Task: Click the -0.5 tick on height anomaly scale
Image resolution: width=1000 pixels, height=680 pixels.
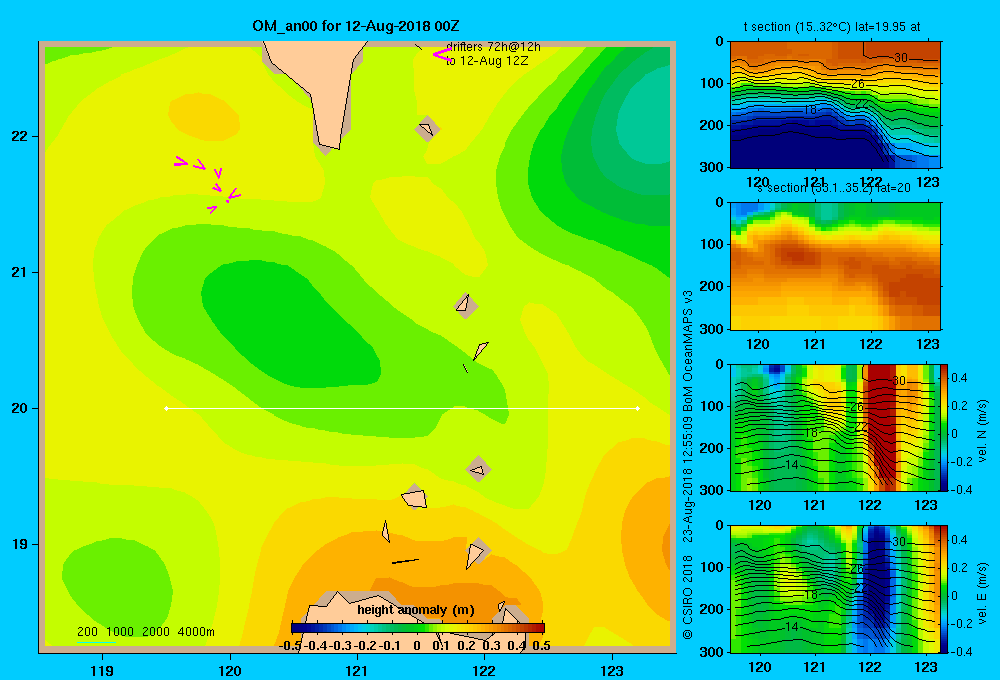Action: (290, 646)
